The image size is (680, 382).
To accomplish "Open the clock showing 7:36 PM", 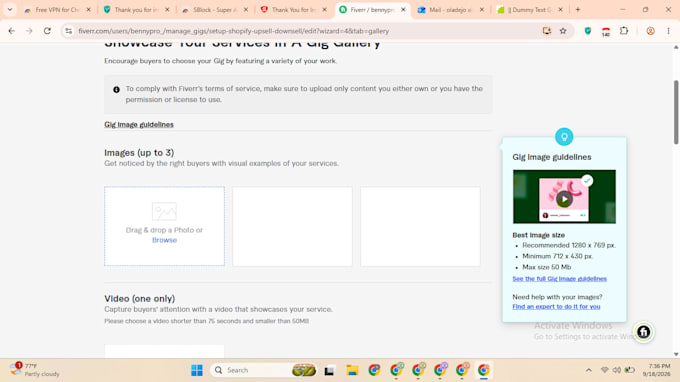I will (x=656, y=370).
